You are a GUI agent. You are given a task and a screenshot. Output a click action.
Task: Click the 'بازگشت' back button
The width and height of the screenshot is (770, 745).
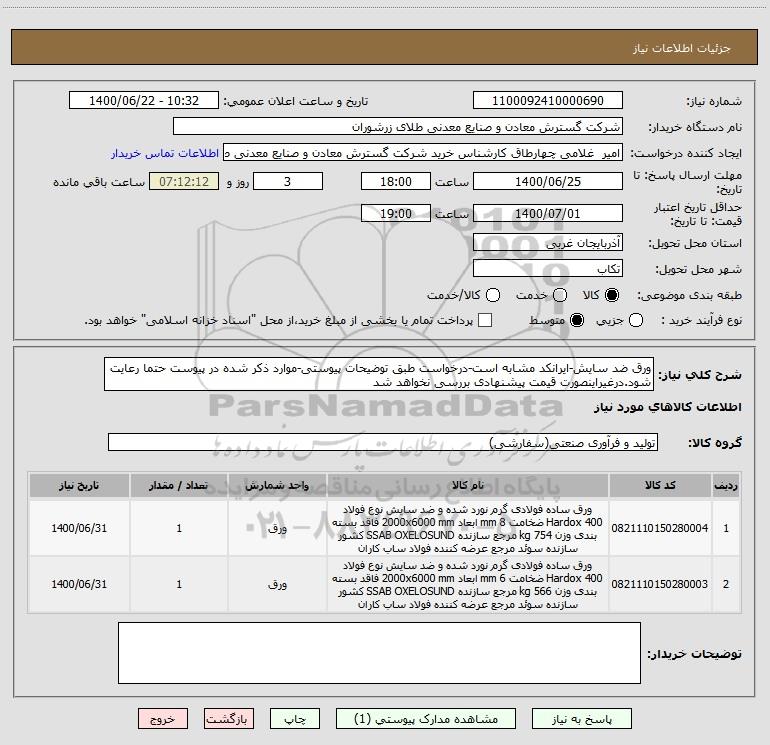229,719
